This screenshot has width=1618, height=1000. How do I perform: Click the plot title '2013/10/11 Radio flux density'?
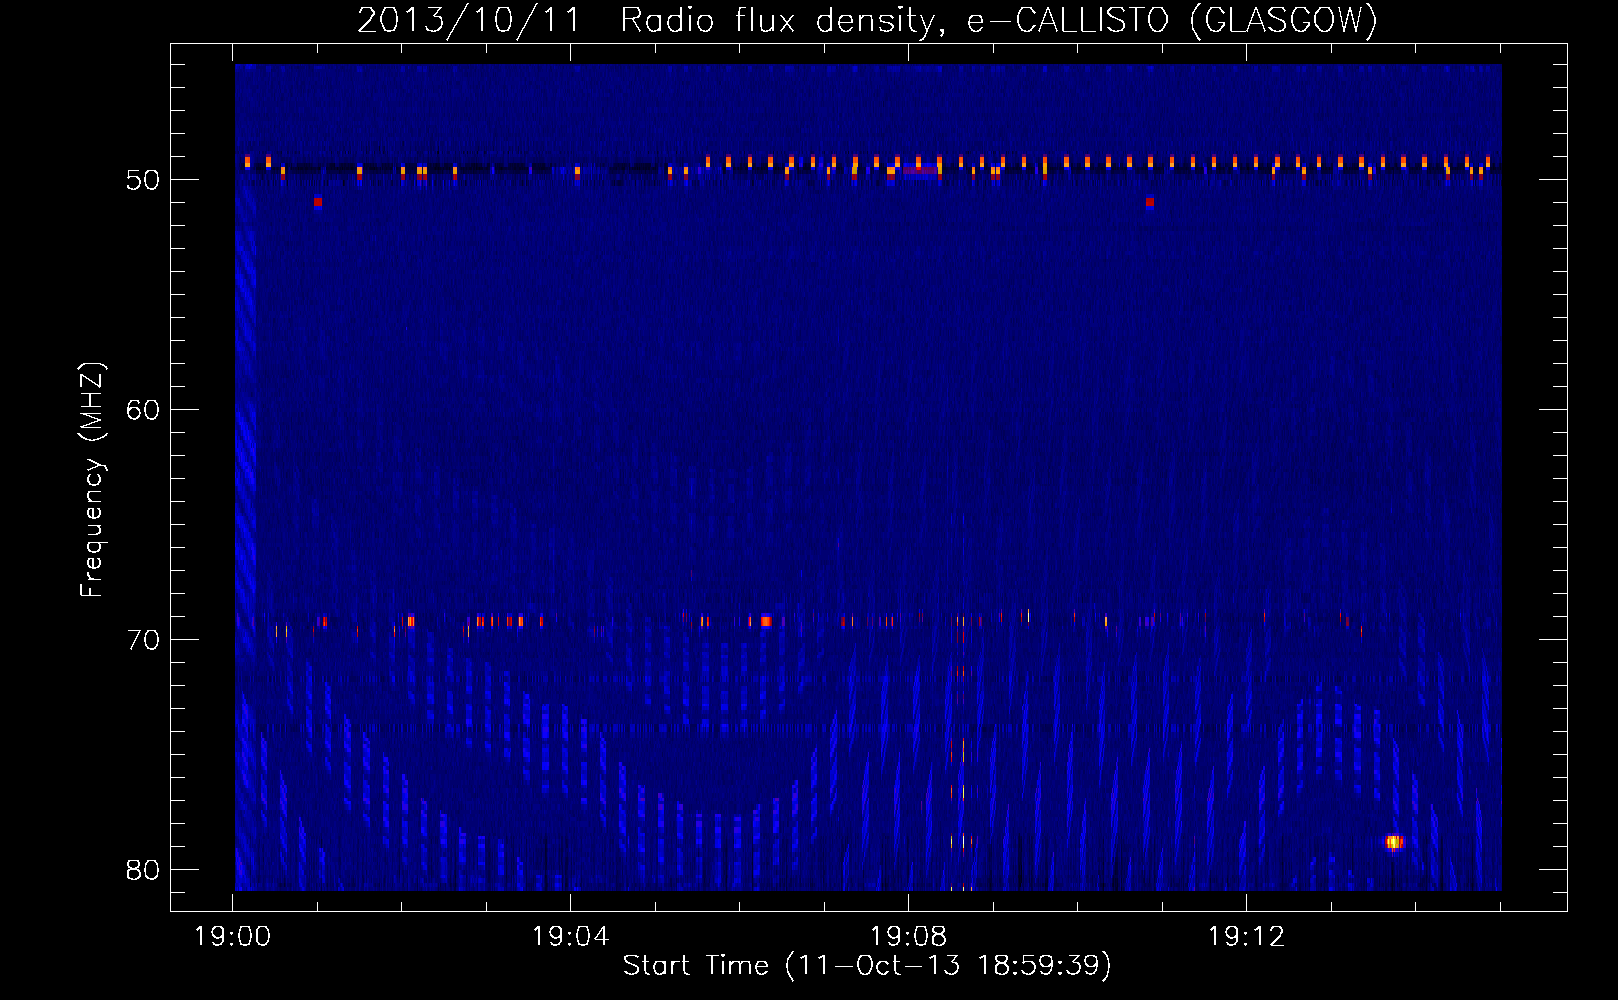click(648, 20)
